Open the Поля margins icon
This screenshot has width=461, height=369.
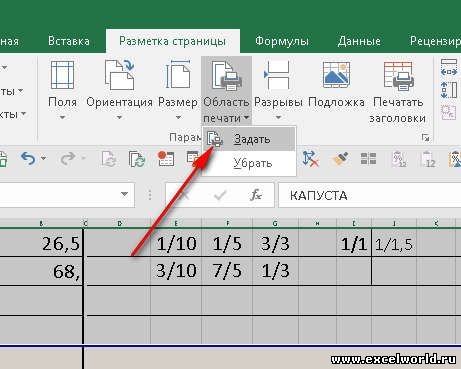coord(62,75)
